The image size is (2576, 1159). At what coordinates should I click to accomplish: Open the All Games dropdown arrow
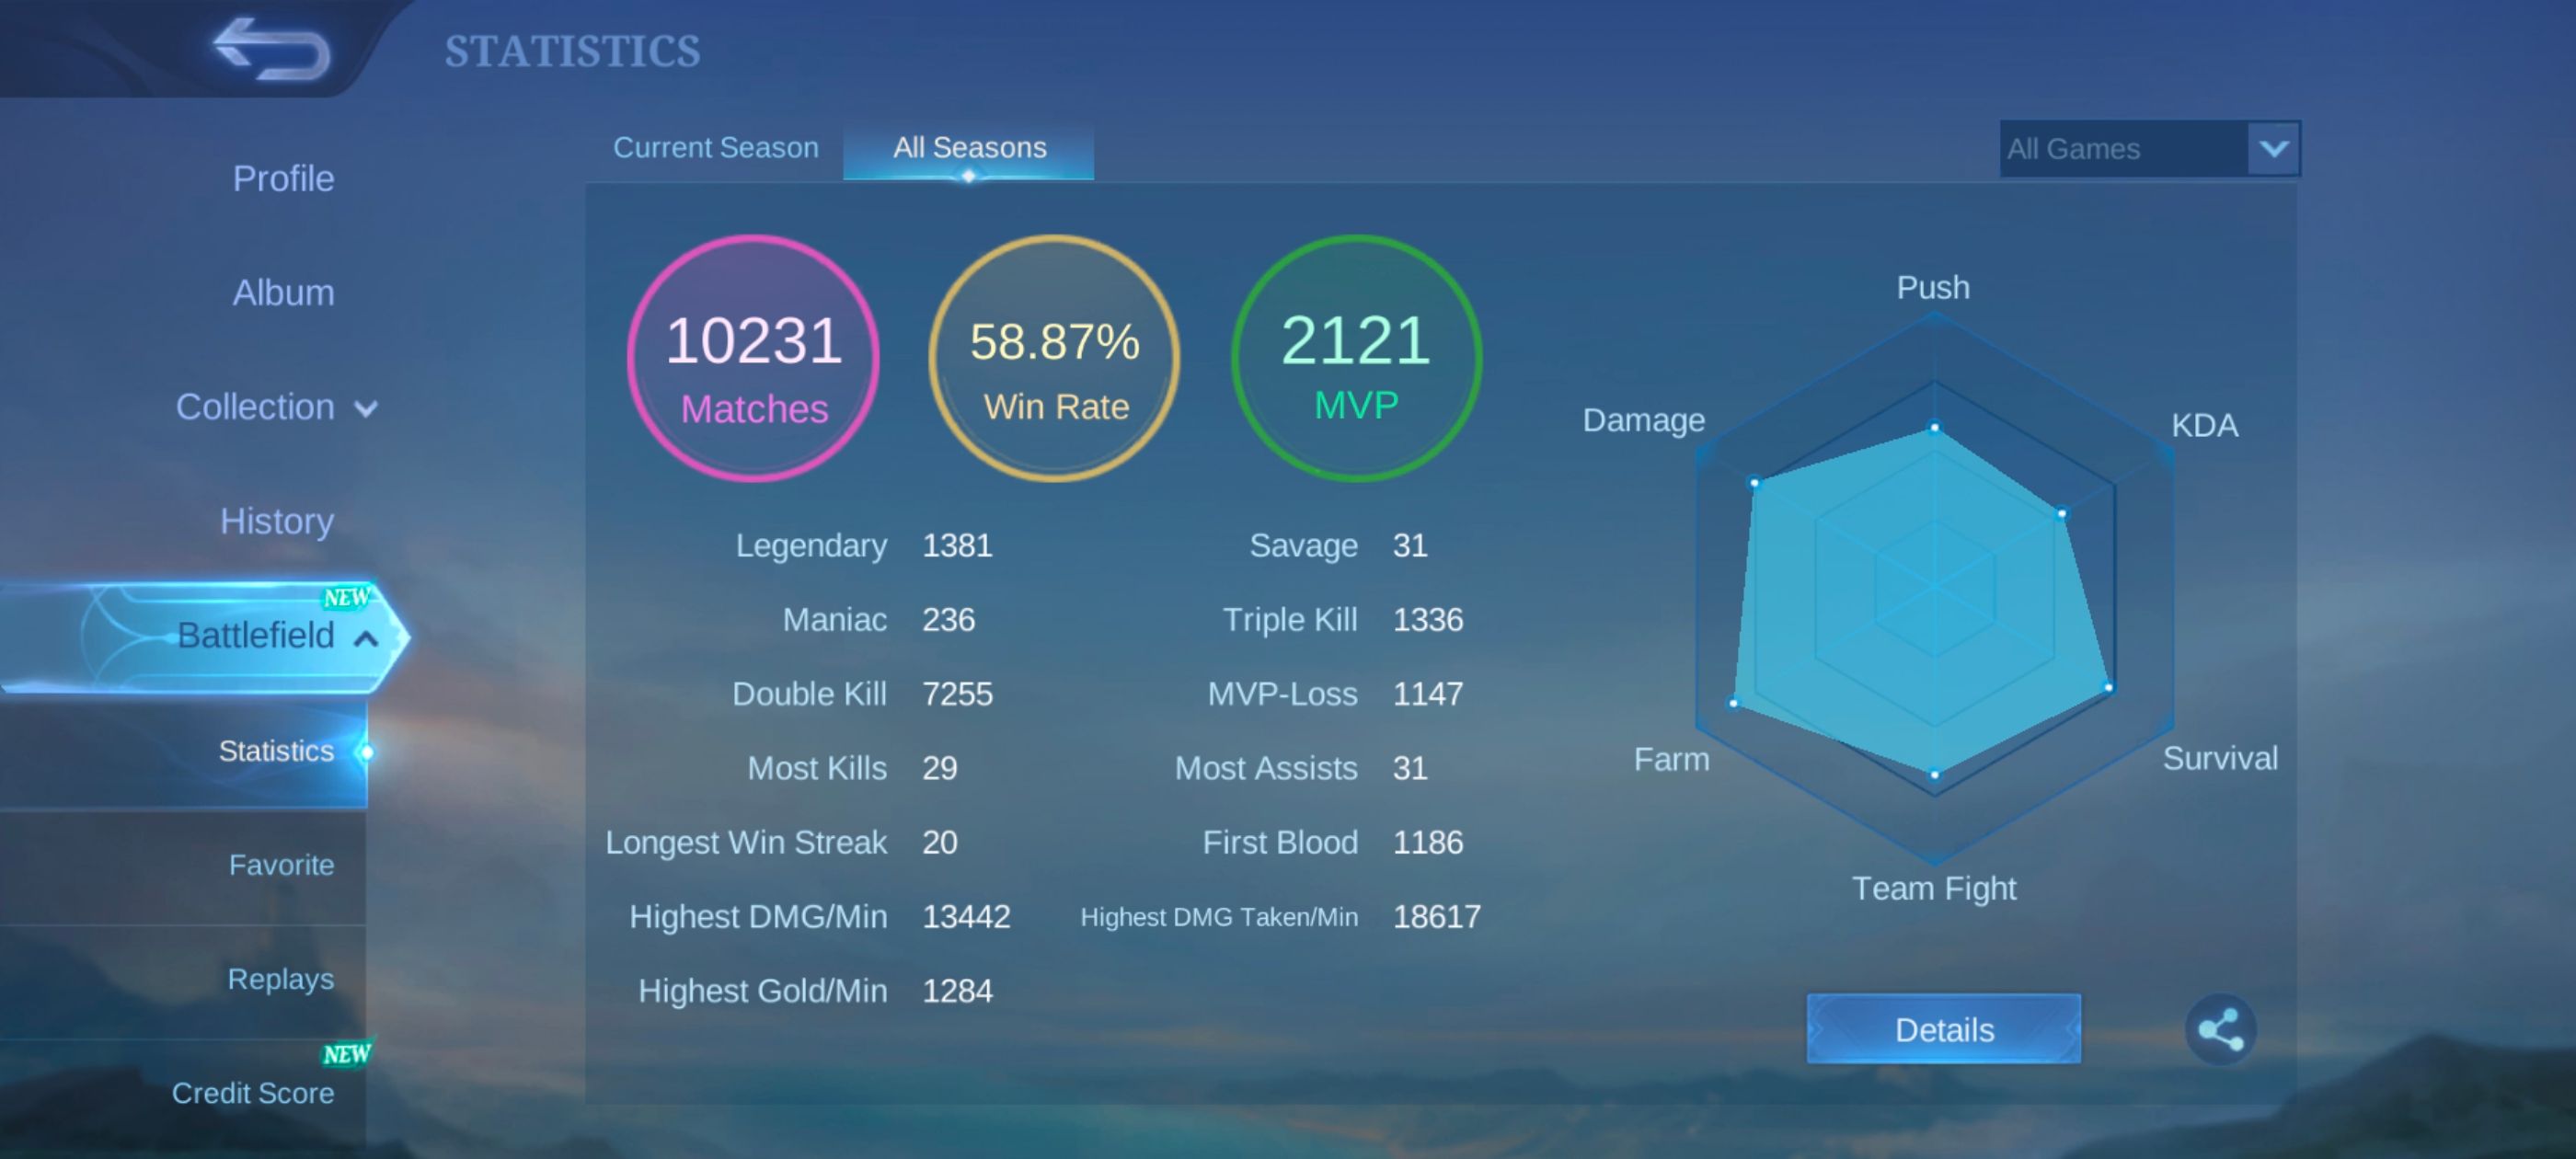[x=2272, y=149]
